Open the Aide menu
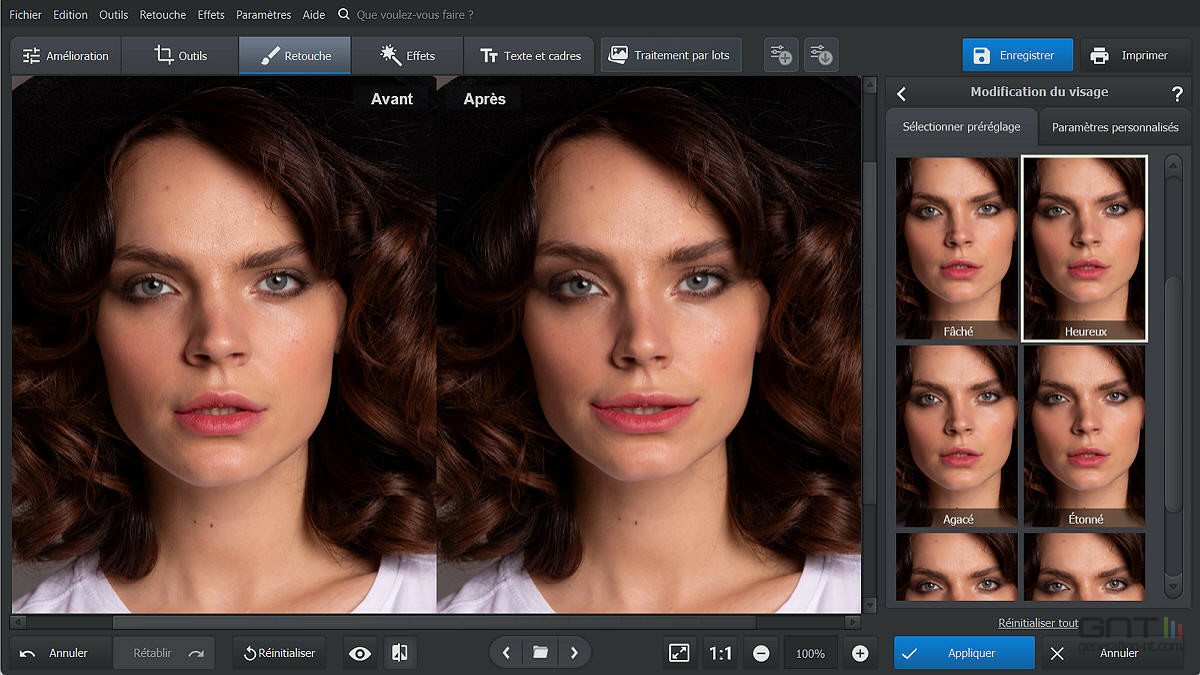This screenshot has height=675, width=1200. [313, 15]
